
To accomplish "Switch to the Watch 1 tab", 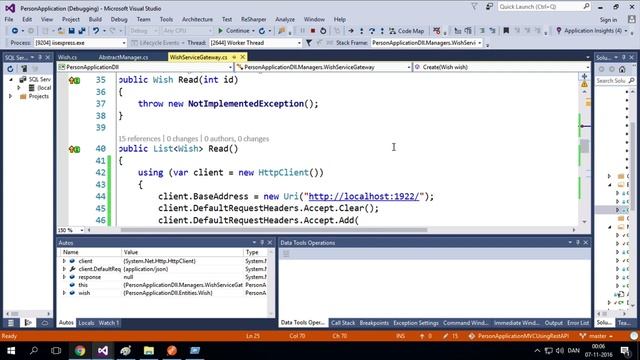I will (x=109, y=323).
